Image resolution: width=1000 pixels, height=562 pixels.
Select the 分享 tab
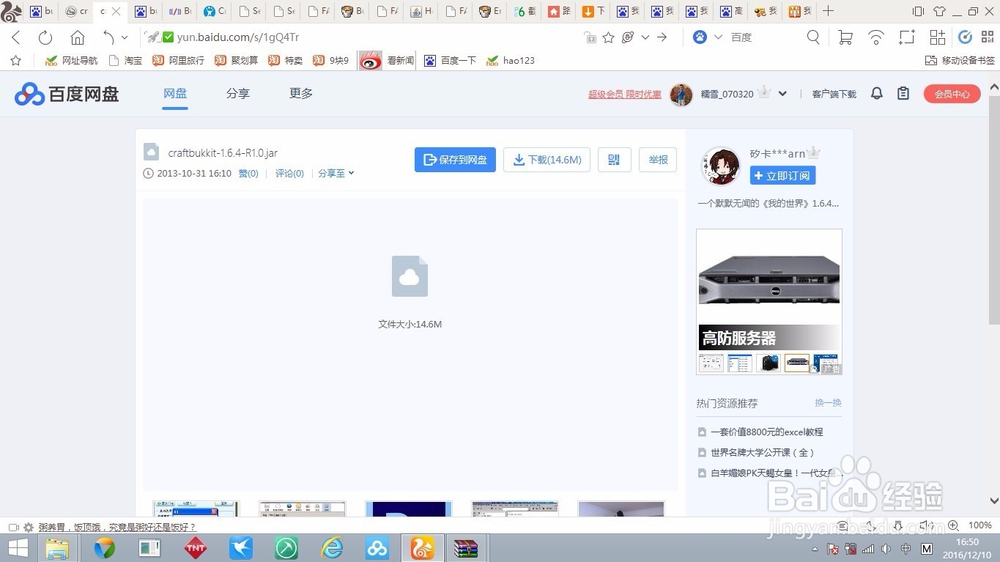tap(238, 94)
